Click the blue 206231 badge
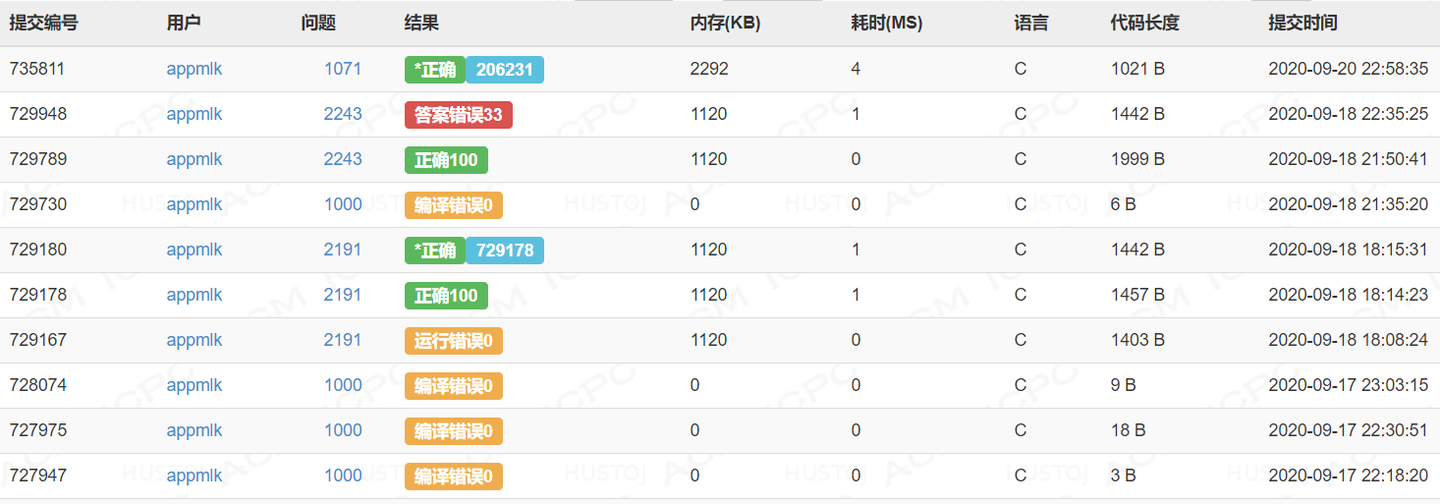This screenshot has height=504, width=1440. pos(505,69)
